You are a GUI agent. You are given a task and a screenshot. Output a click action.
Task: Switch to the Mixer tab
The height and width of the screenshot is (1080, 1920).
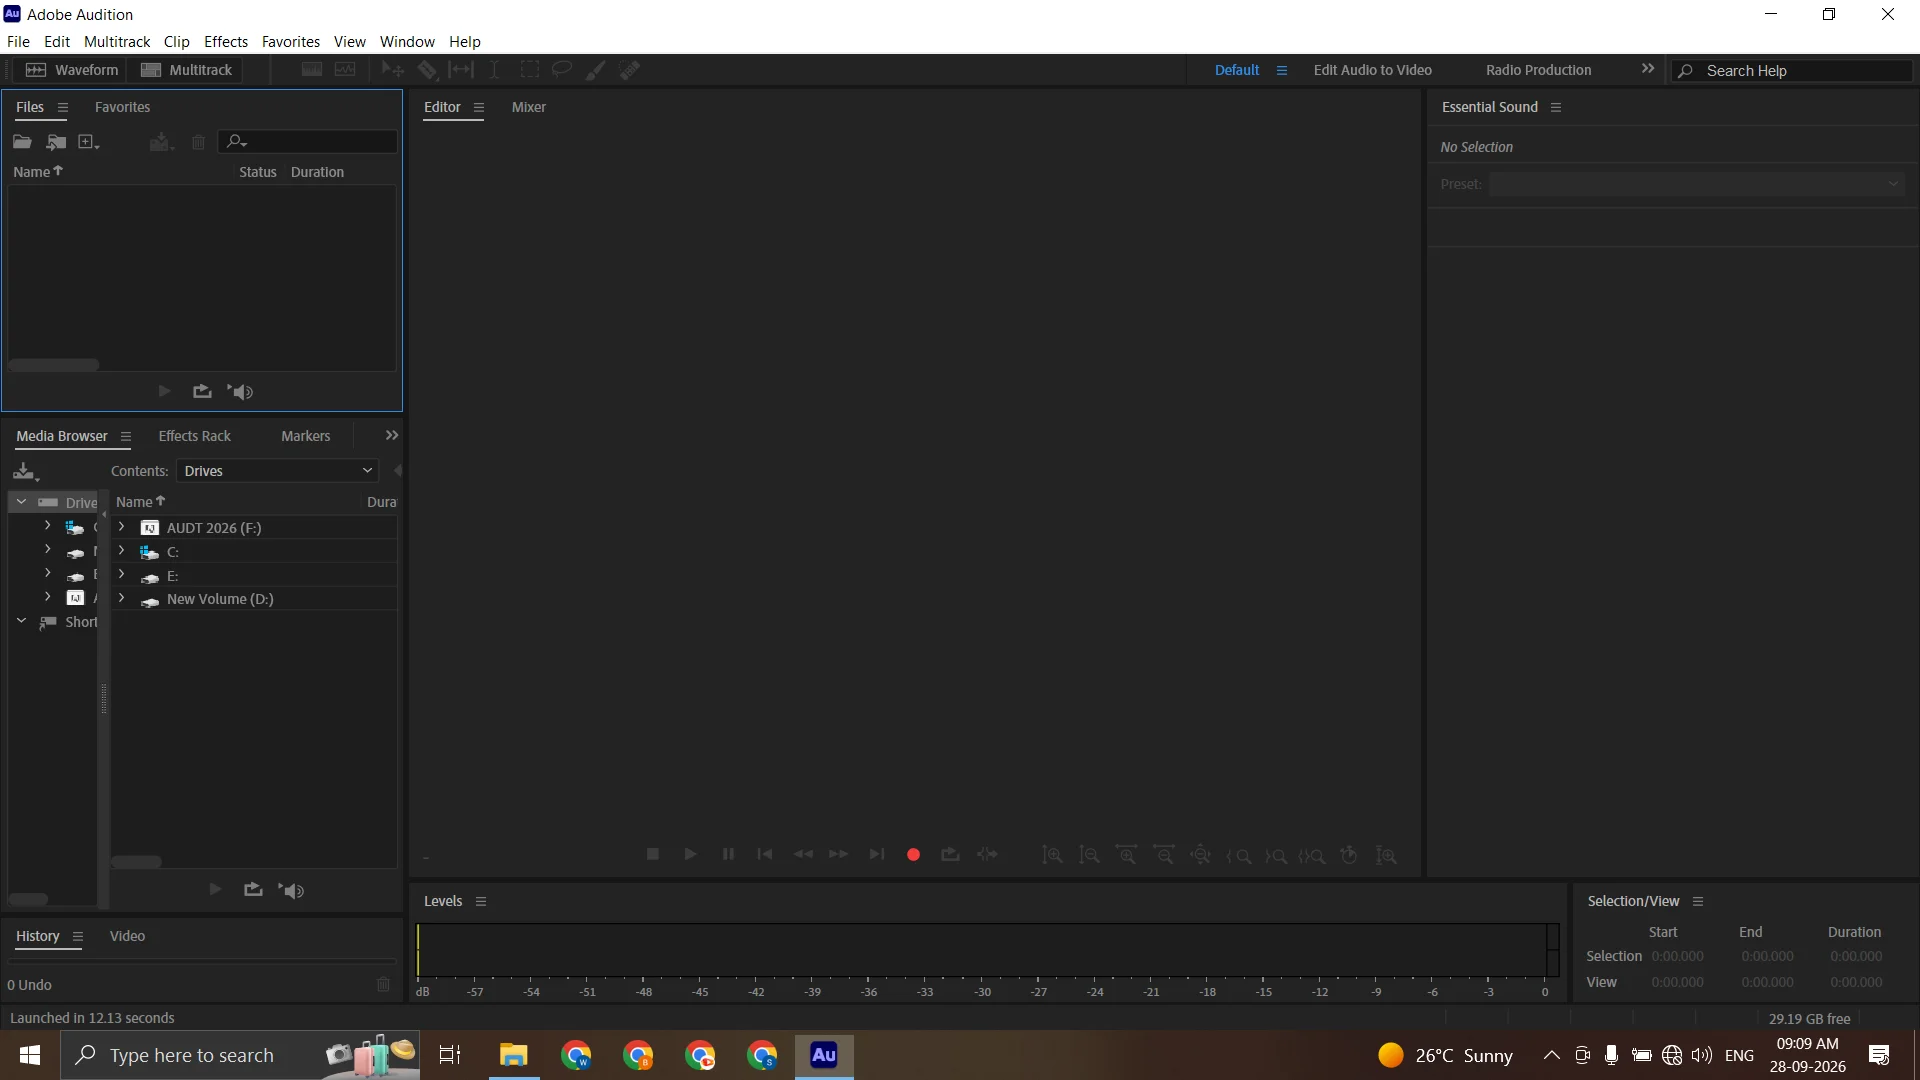[x=529, y=107]
